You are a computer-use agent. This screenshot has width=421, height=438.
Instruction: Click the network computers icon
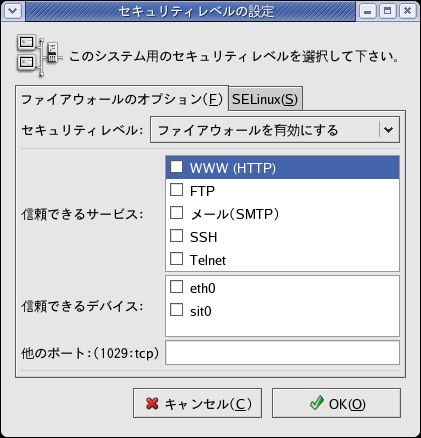coord(39,56)
